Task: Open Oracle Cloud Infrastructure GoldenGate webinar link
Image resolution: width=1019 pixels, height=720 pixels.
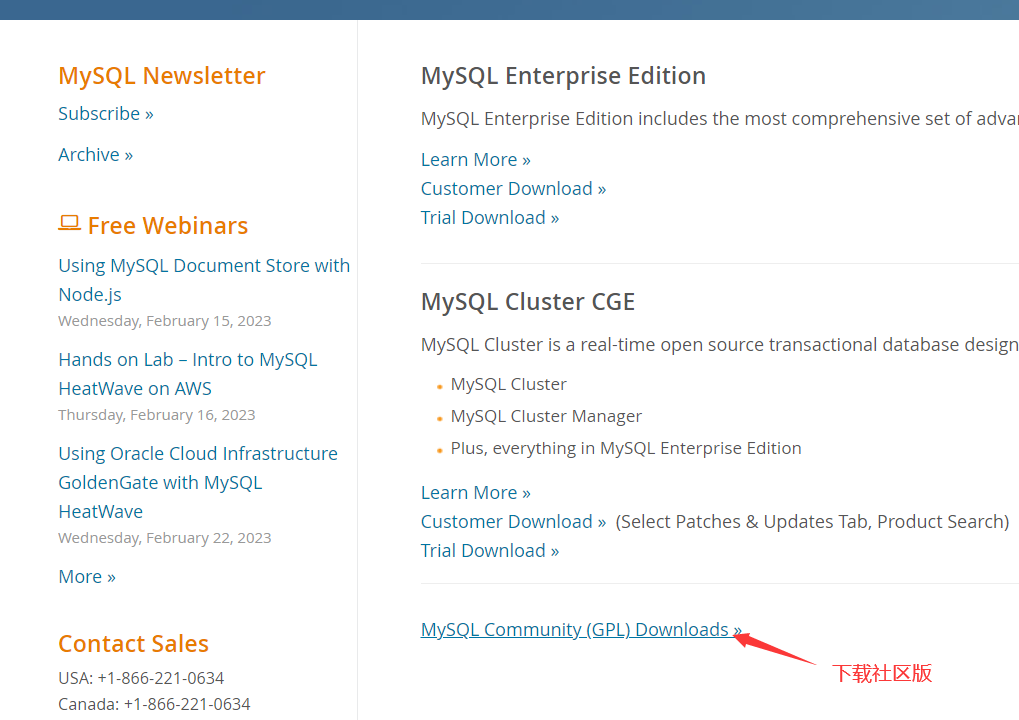Action: [198, 483]
